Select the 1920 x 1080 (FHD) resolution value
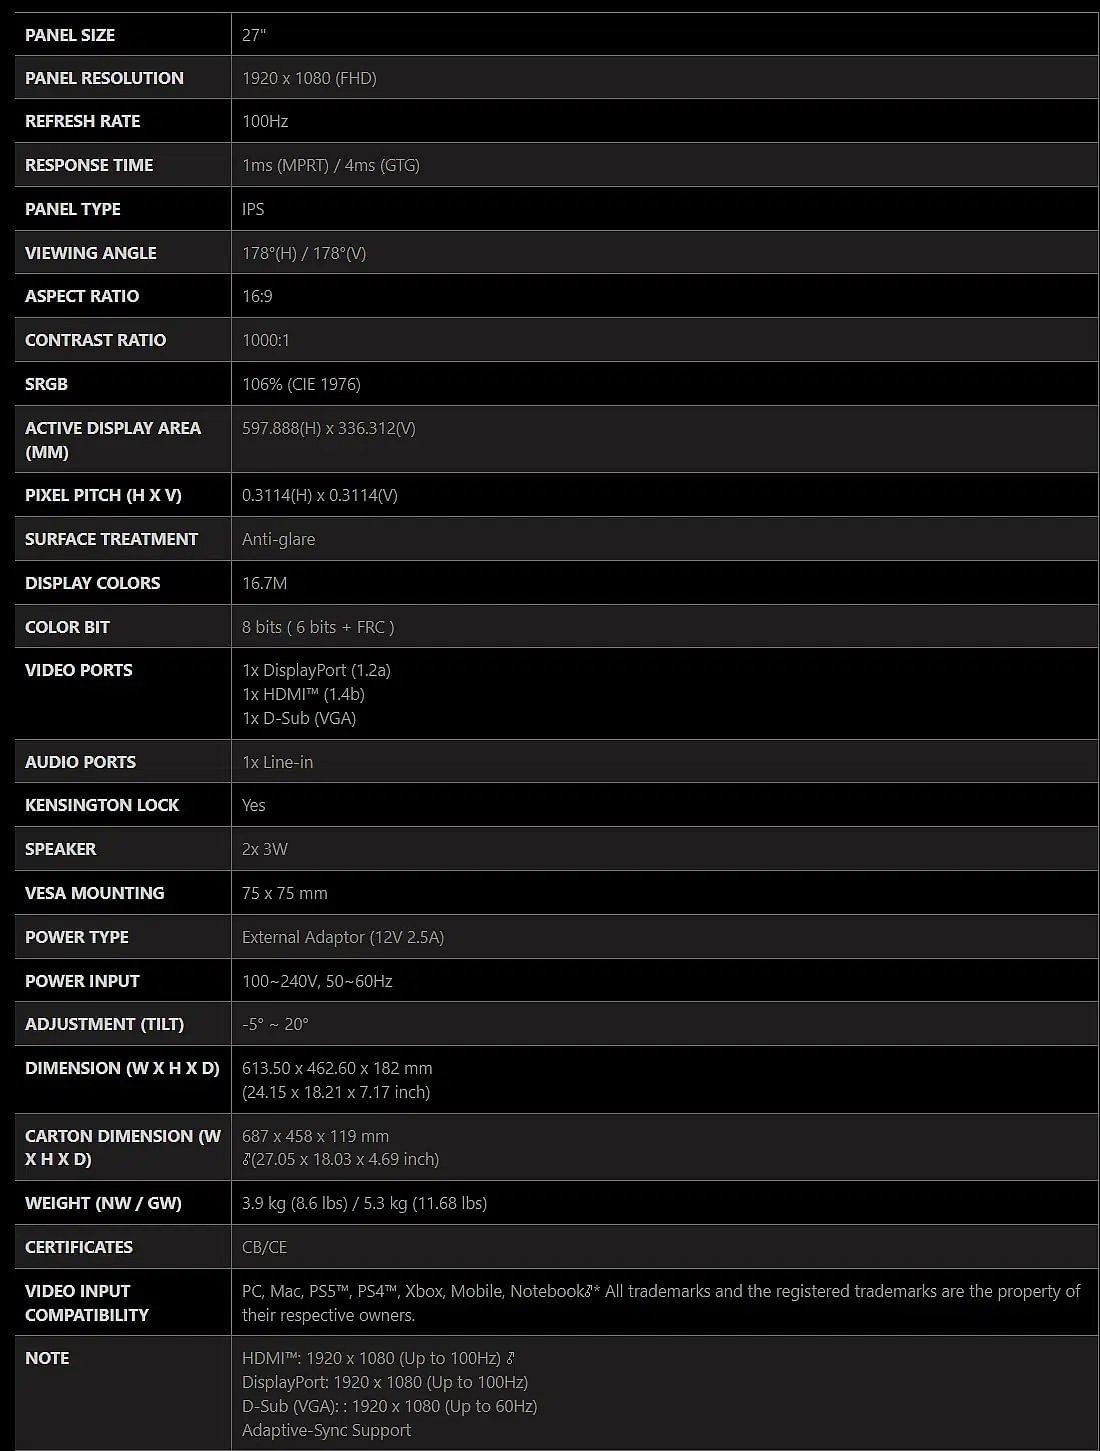The height and width of the screenshot is (1451, 1100). [309, 78]
